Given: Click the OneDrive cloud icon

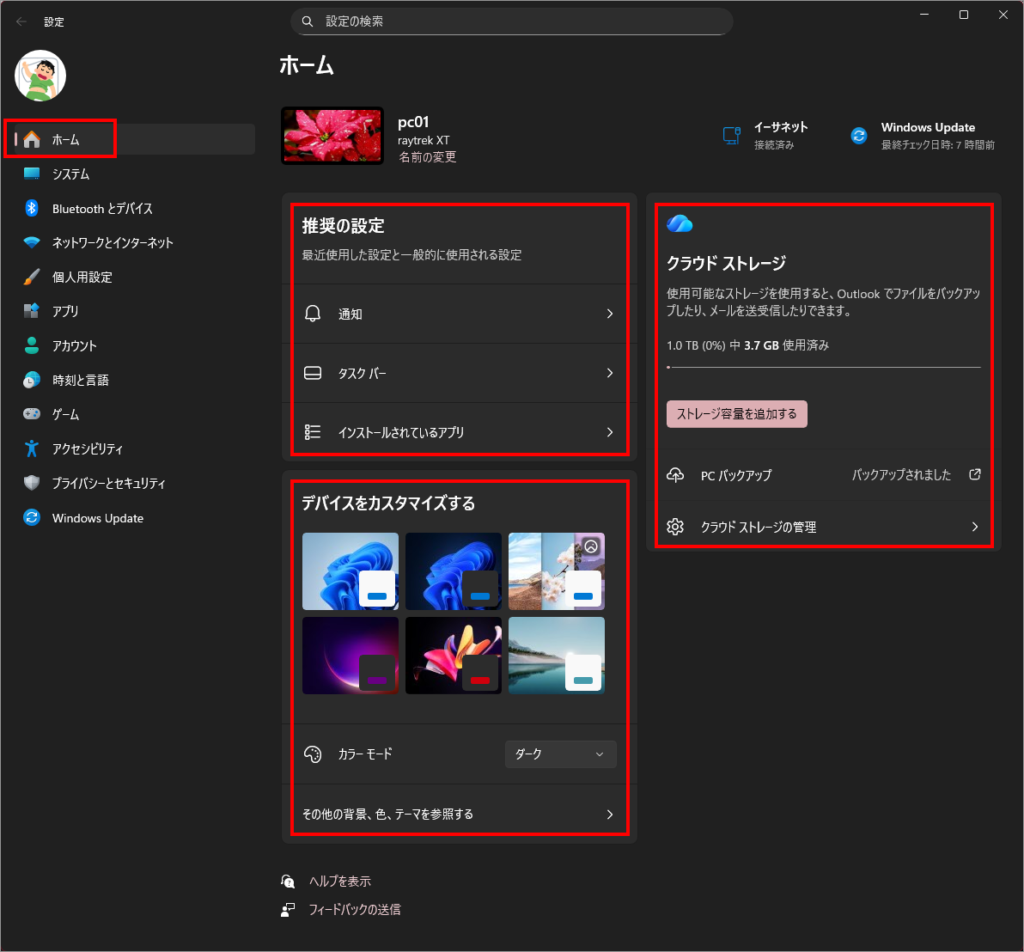Looking at the screenshot, I should point(680,223).
